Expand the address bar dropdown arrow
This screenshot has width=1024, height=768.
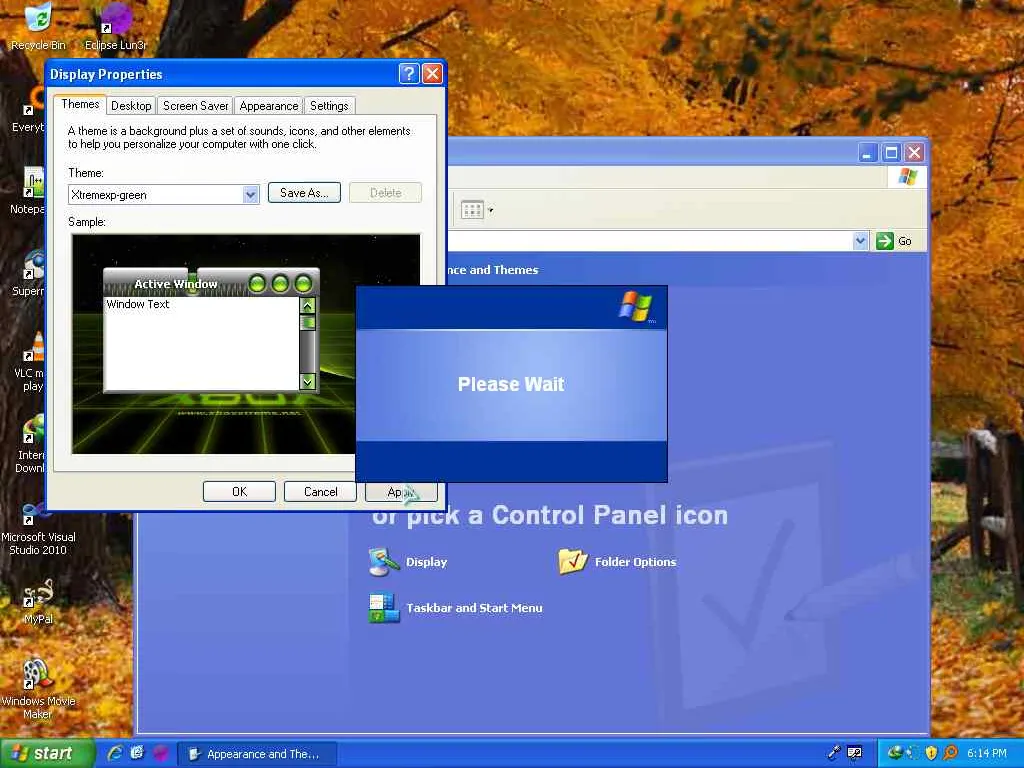click(861, 241)
